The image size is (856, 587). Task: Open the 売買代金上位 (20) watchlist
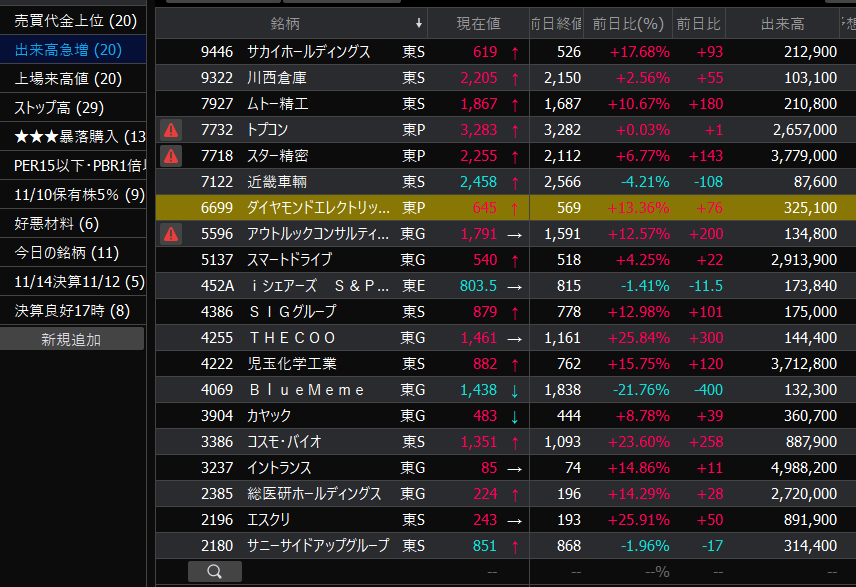tap(75, 21)
